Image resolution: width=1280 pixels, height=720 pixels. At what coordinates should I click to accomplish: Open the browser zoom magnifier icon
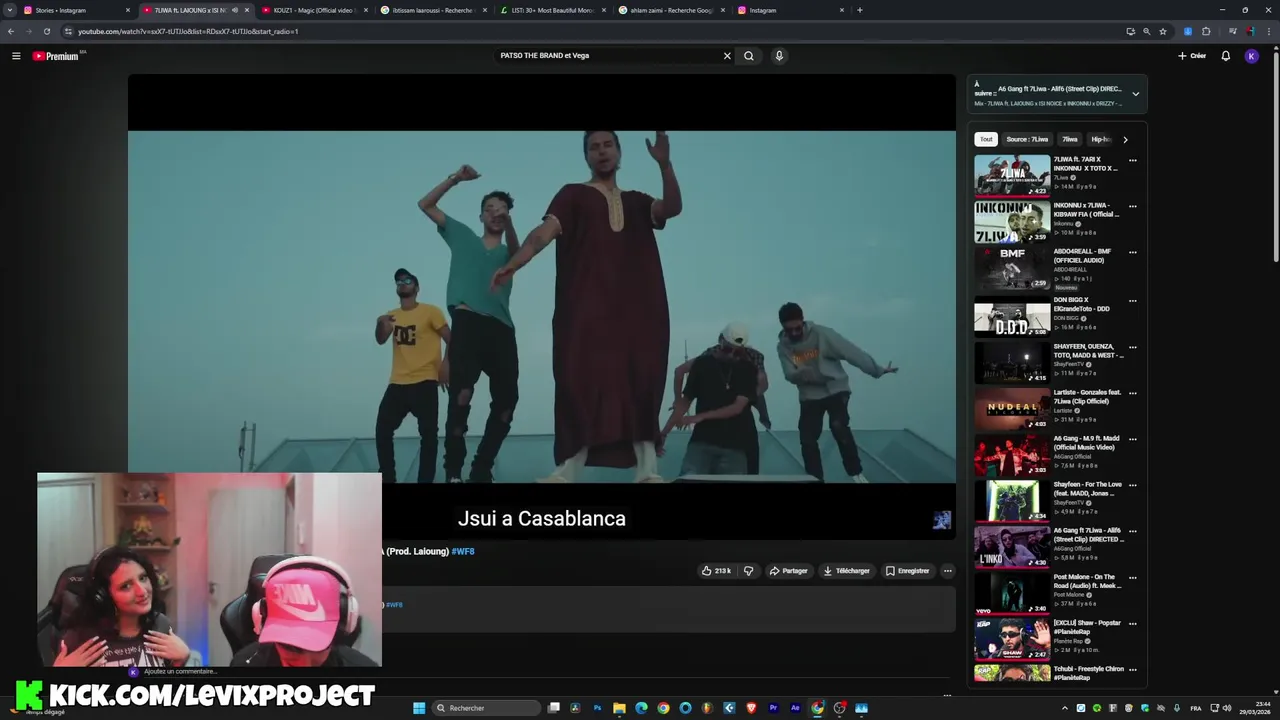pos(1146,31)
